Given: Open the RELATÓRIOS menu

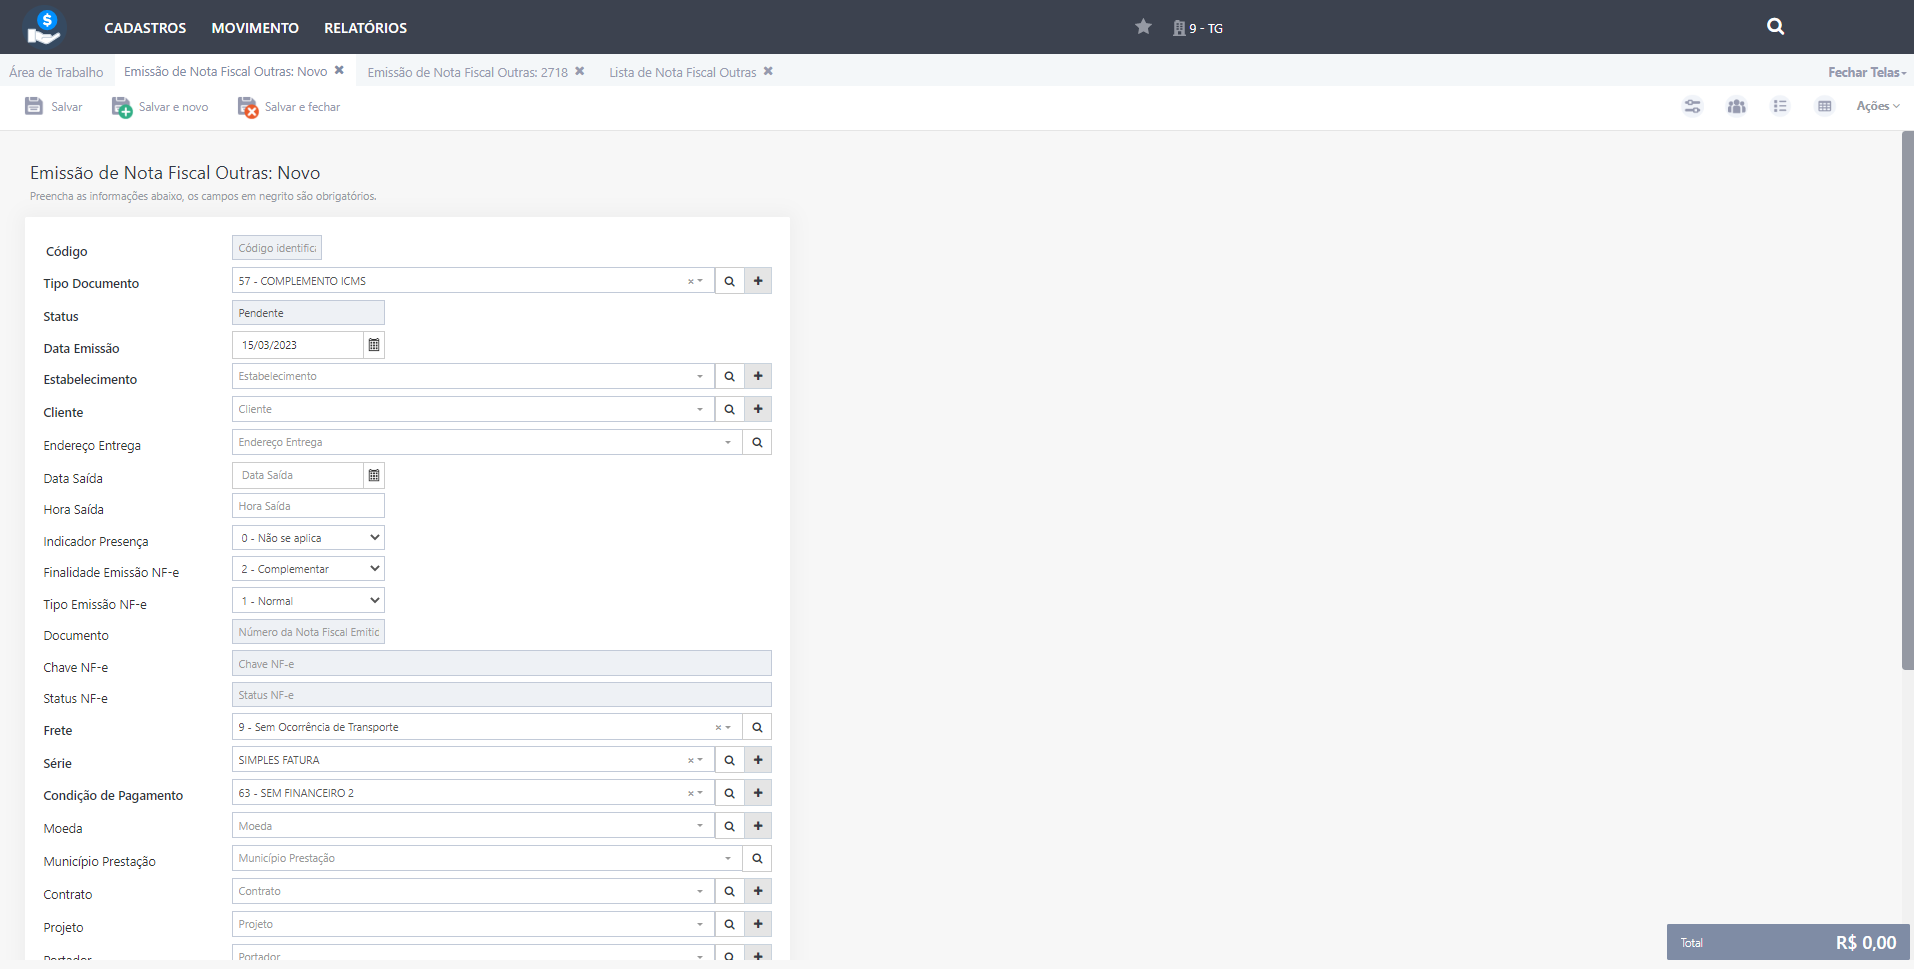Looking at the screenshot, I should pos(365,28).
